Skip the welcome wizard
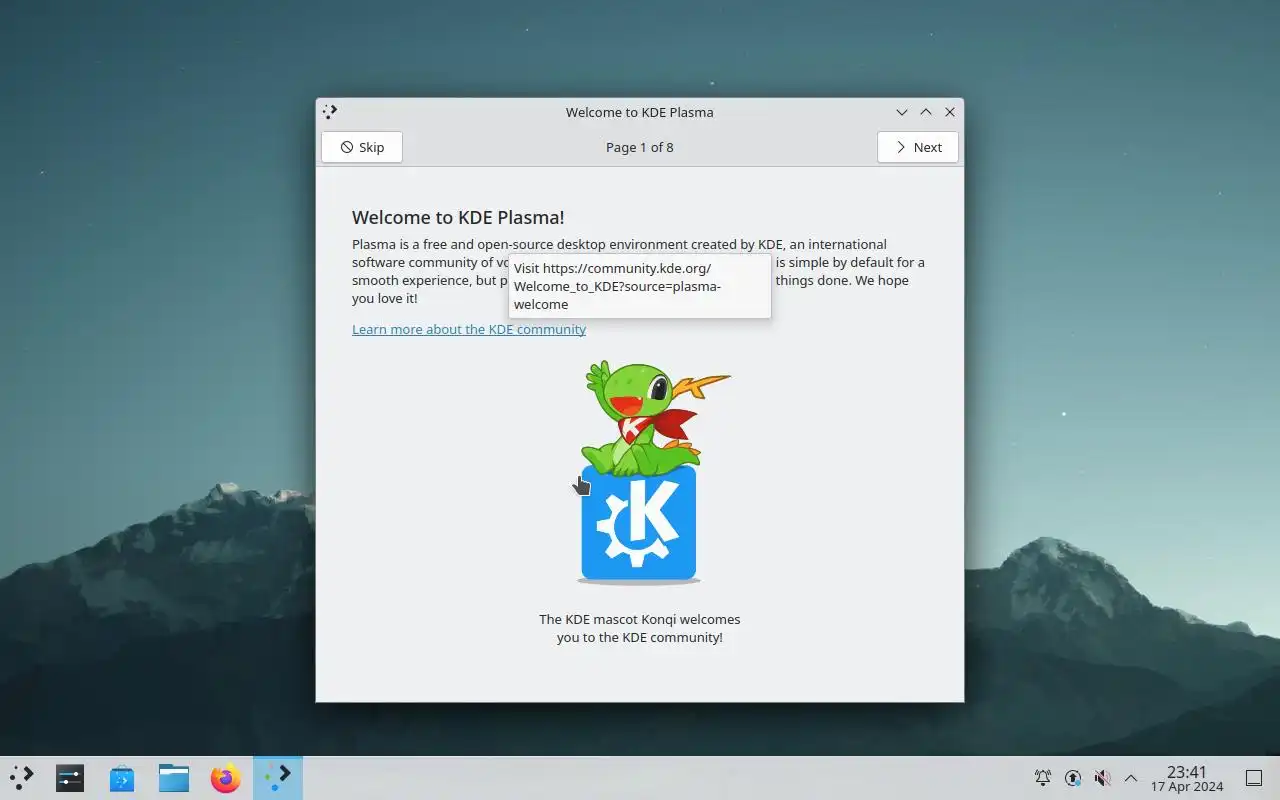 click(x=361, y=147)
